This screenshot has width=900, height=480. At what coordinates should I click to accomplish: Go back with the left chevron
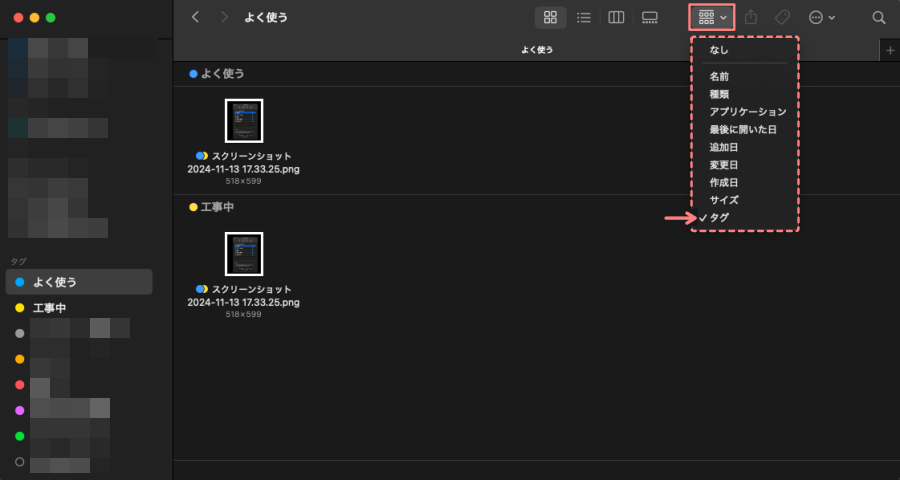pyautogui.click(x=196, y=17)
